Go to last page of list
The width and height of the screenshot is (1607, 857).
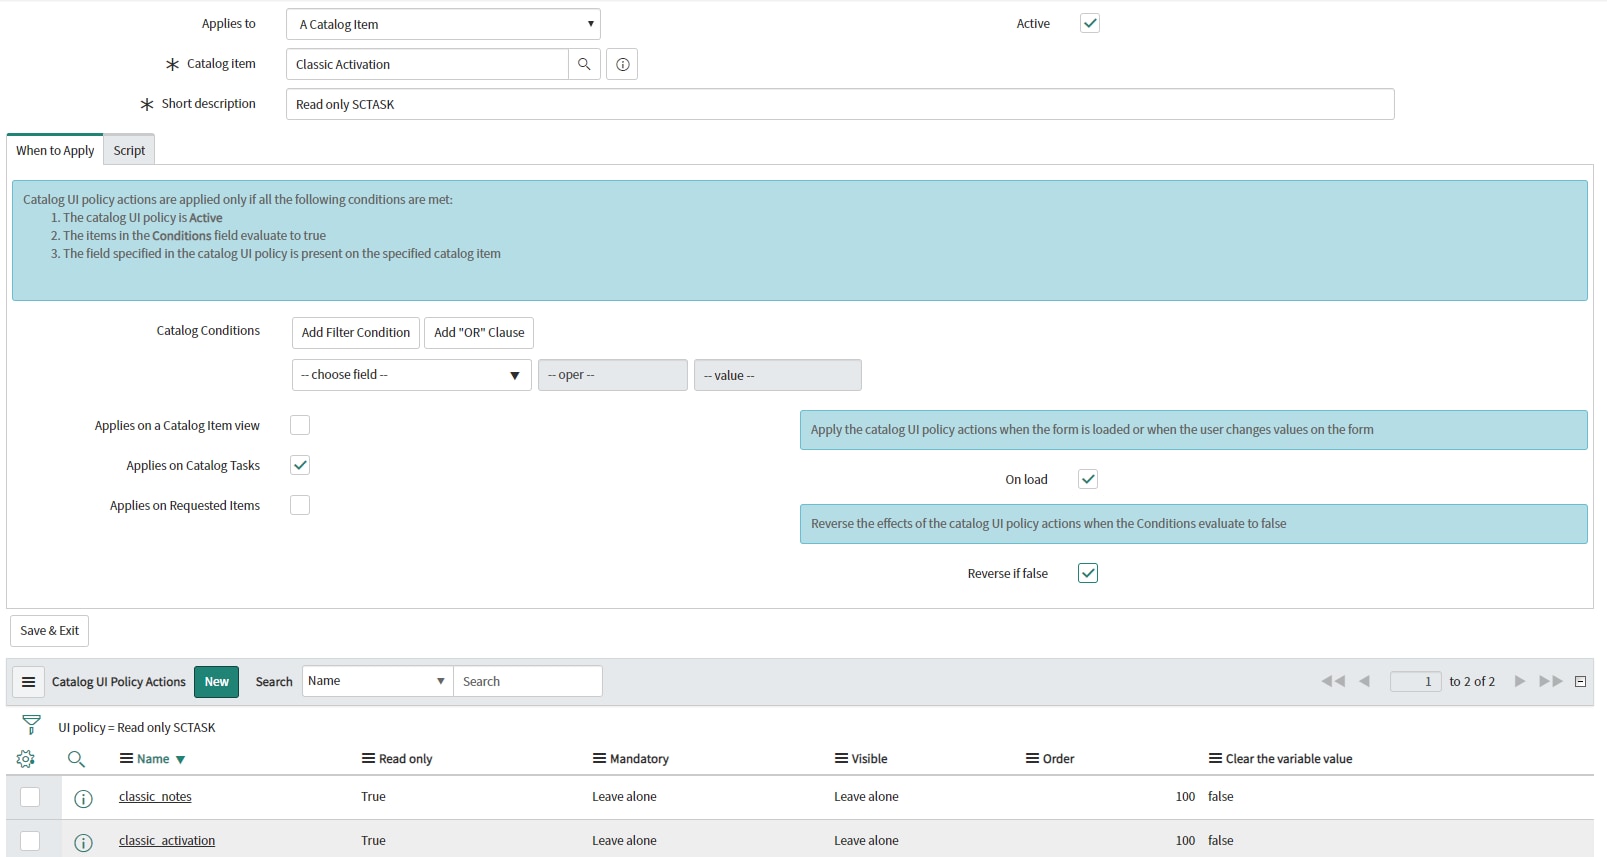pos(1551,681)
